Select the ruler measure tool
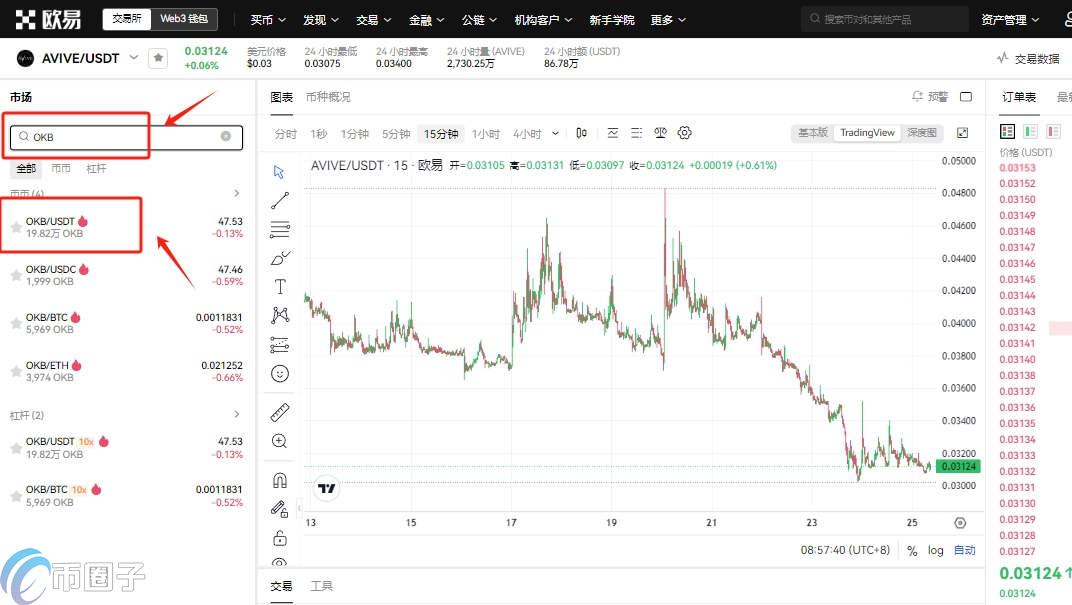The width and height of the screenshot is (1072, 605). click(x=279, y=411)
